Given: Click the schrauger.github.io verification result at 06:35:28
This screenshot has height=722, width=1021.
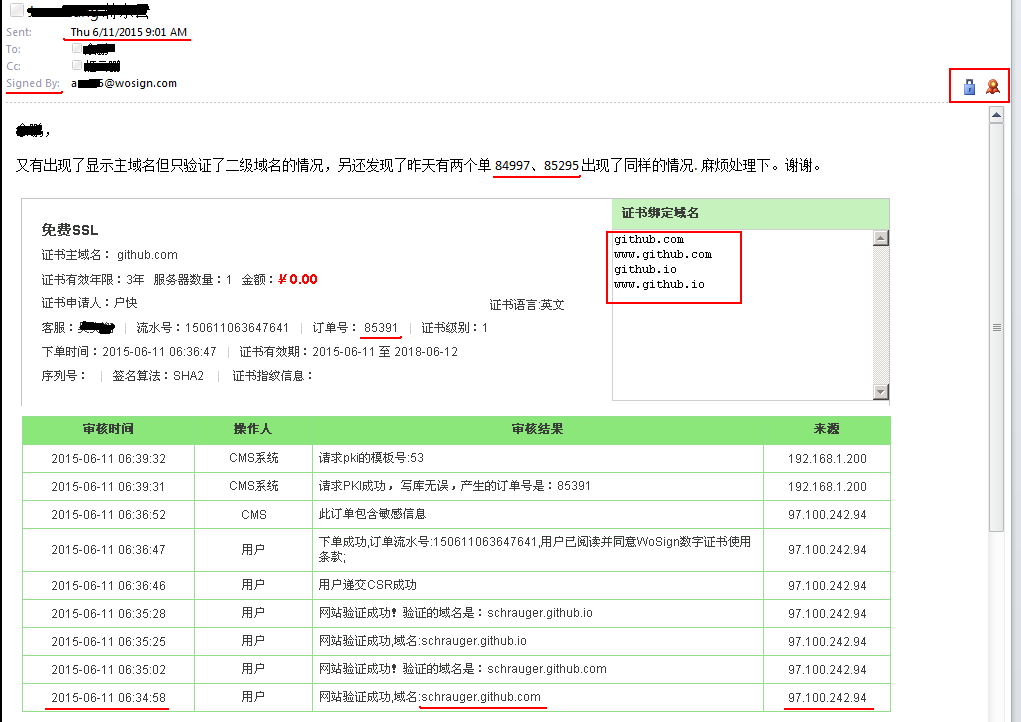Looking at the screenshot, I should pos(538,613).
